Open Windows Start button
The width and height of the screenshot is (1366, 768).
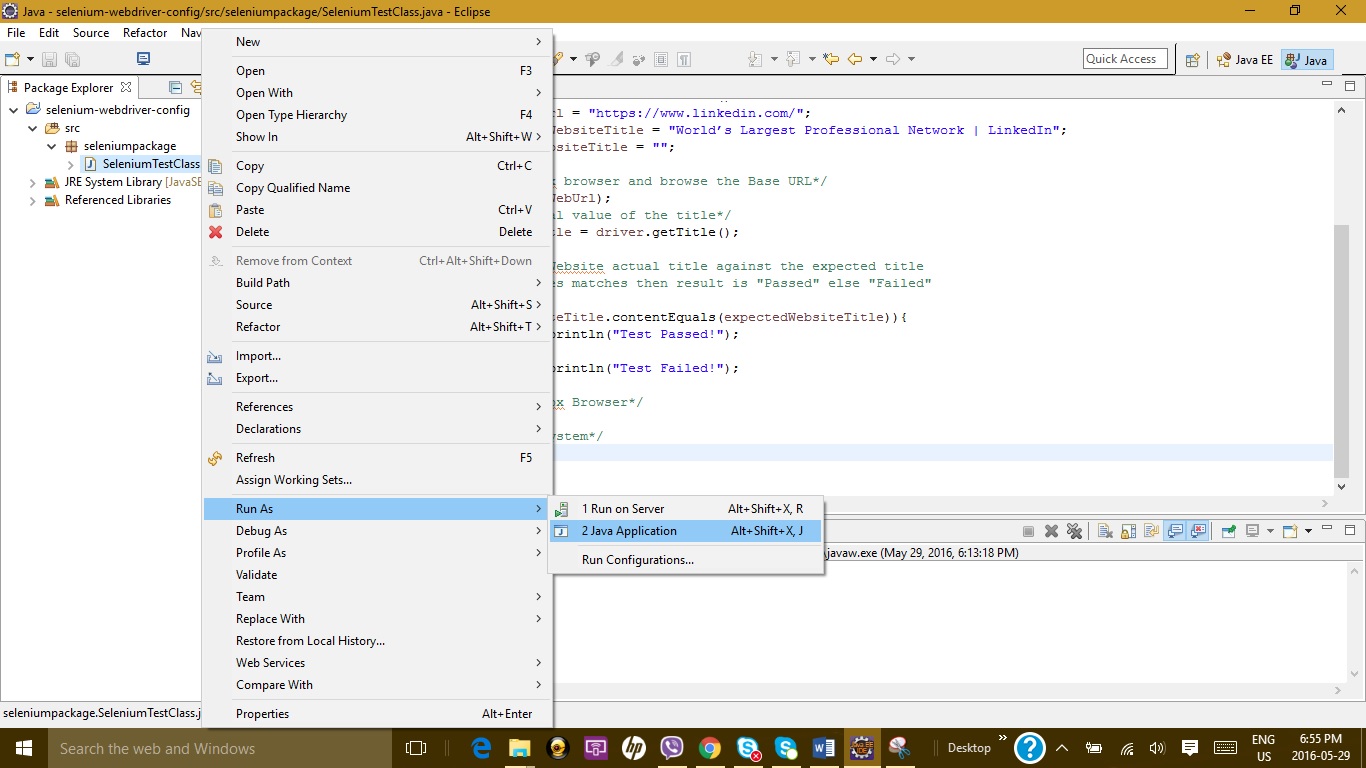[23, 748]
